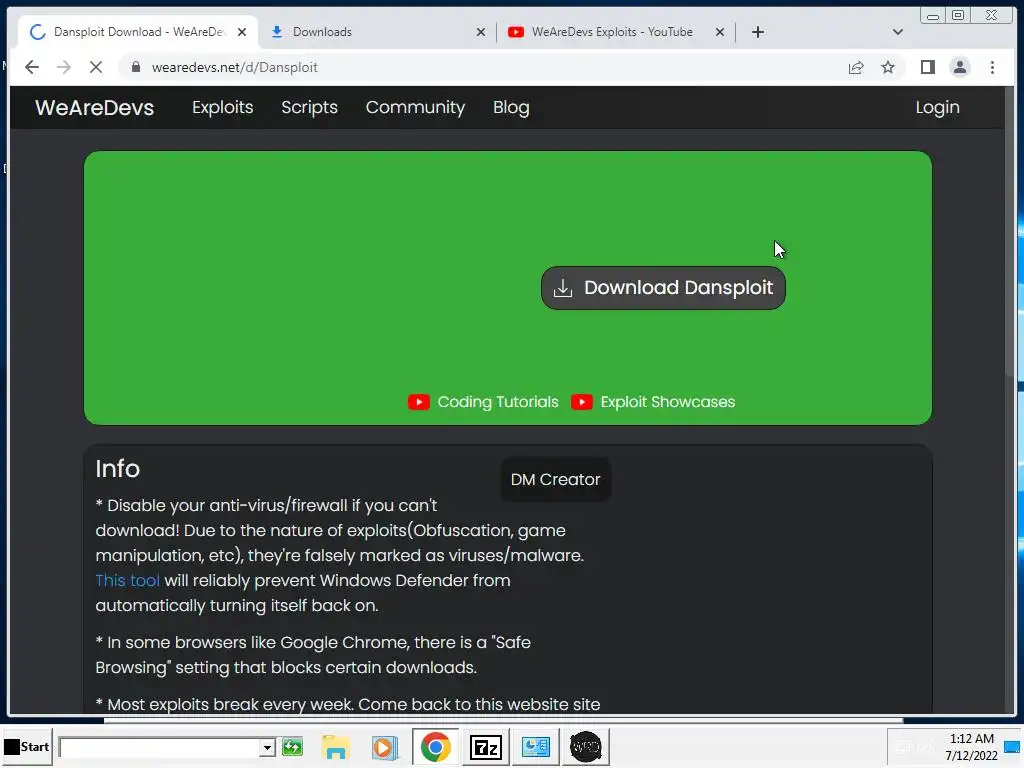Click the page vertical scrollbar
This screenshot has height=768, width=1024.
pos(1010,232)
